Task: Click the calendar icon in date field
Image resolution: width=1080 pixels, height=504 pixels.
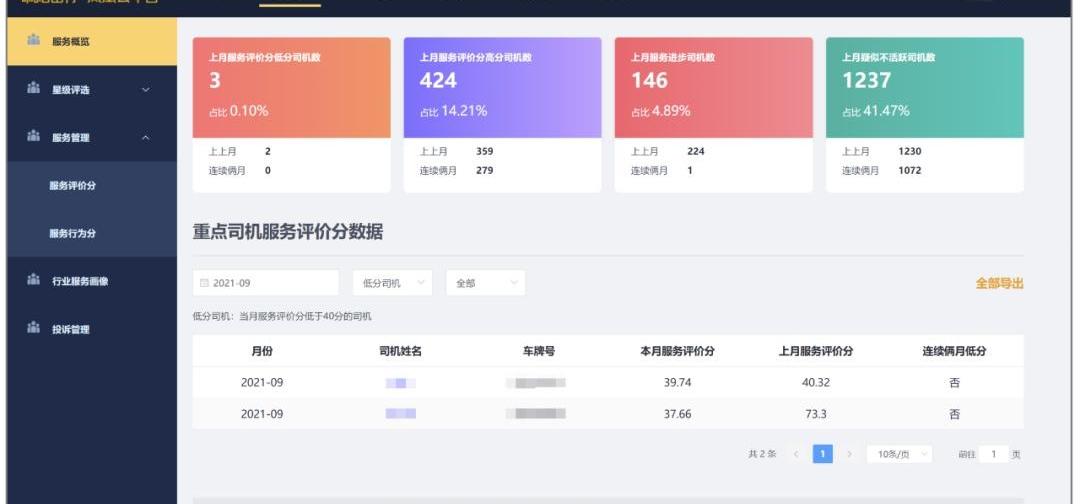Action: point(205,284)
